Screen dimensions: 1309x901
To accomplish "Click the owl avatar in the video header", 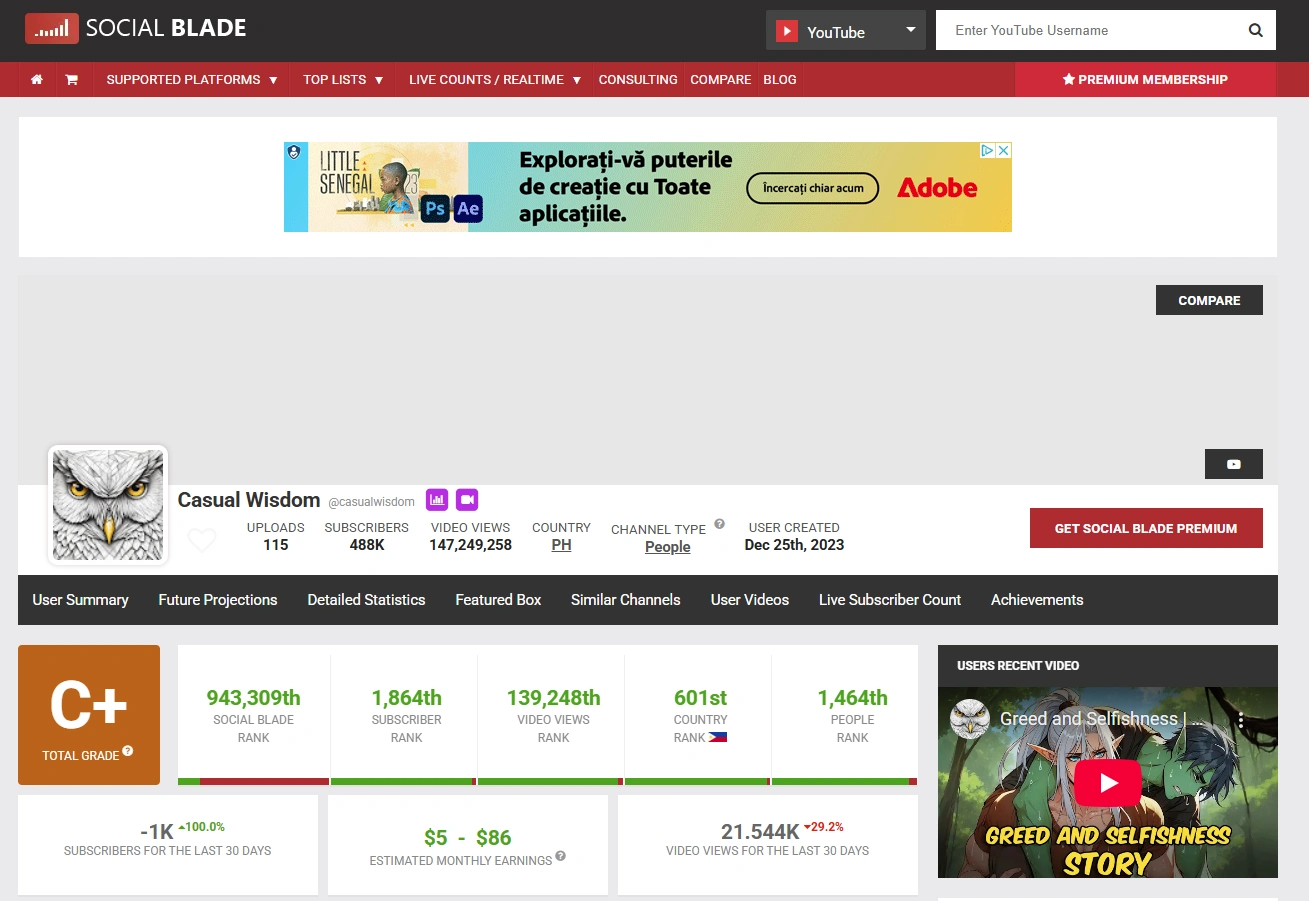I will (969, 719).
